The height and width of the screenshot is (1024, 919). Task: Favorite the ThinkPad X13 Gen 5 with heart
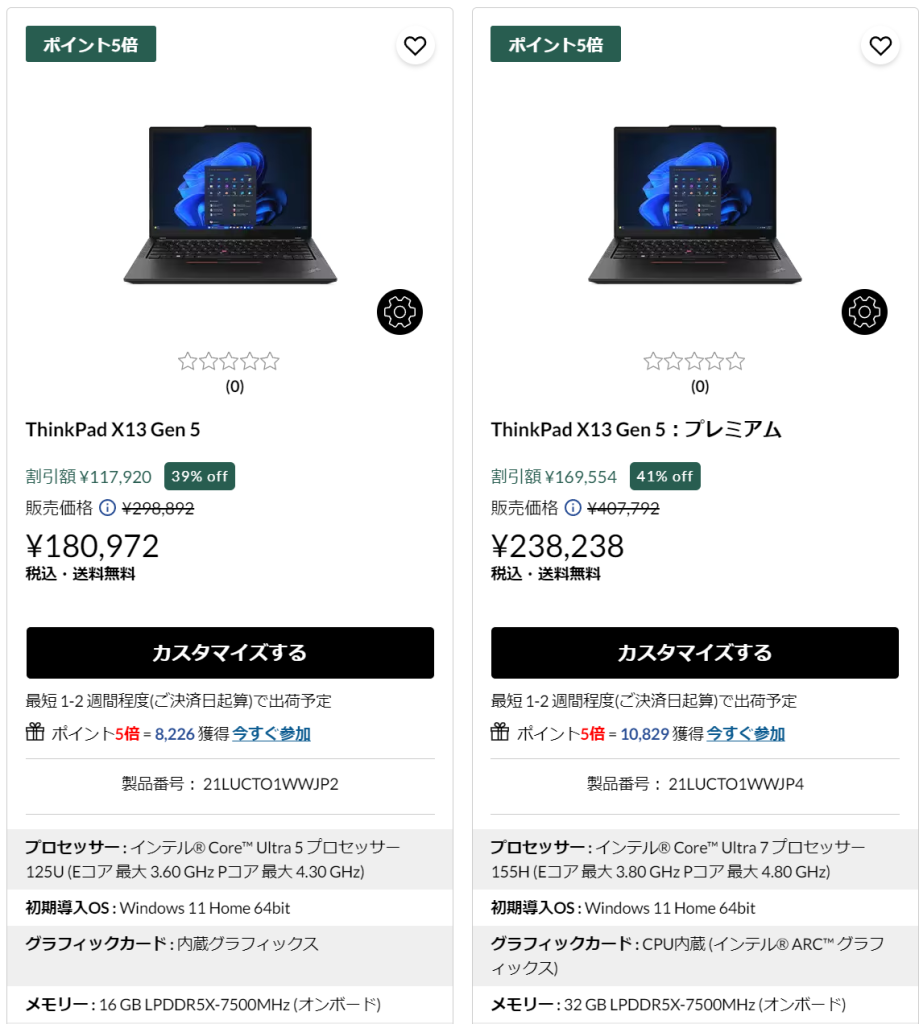[415, 46]
